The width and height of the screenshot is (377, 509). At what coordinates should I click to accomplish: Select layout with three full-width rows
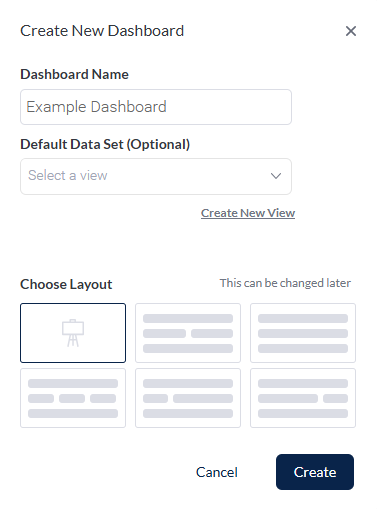click(303, 333)
